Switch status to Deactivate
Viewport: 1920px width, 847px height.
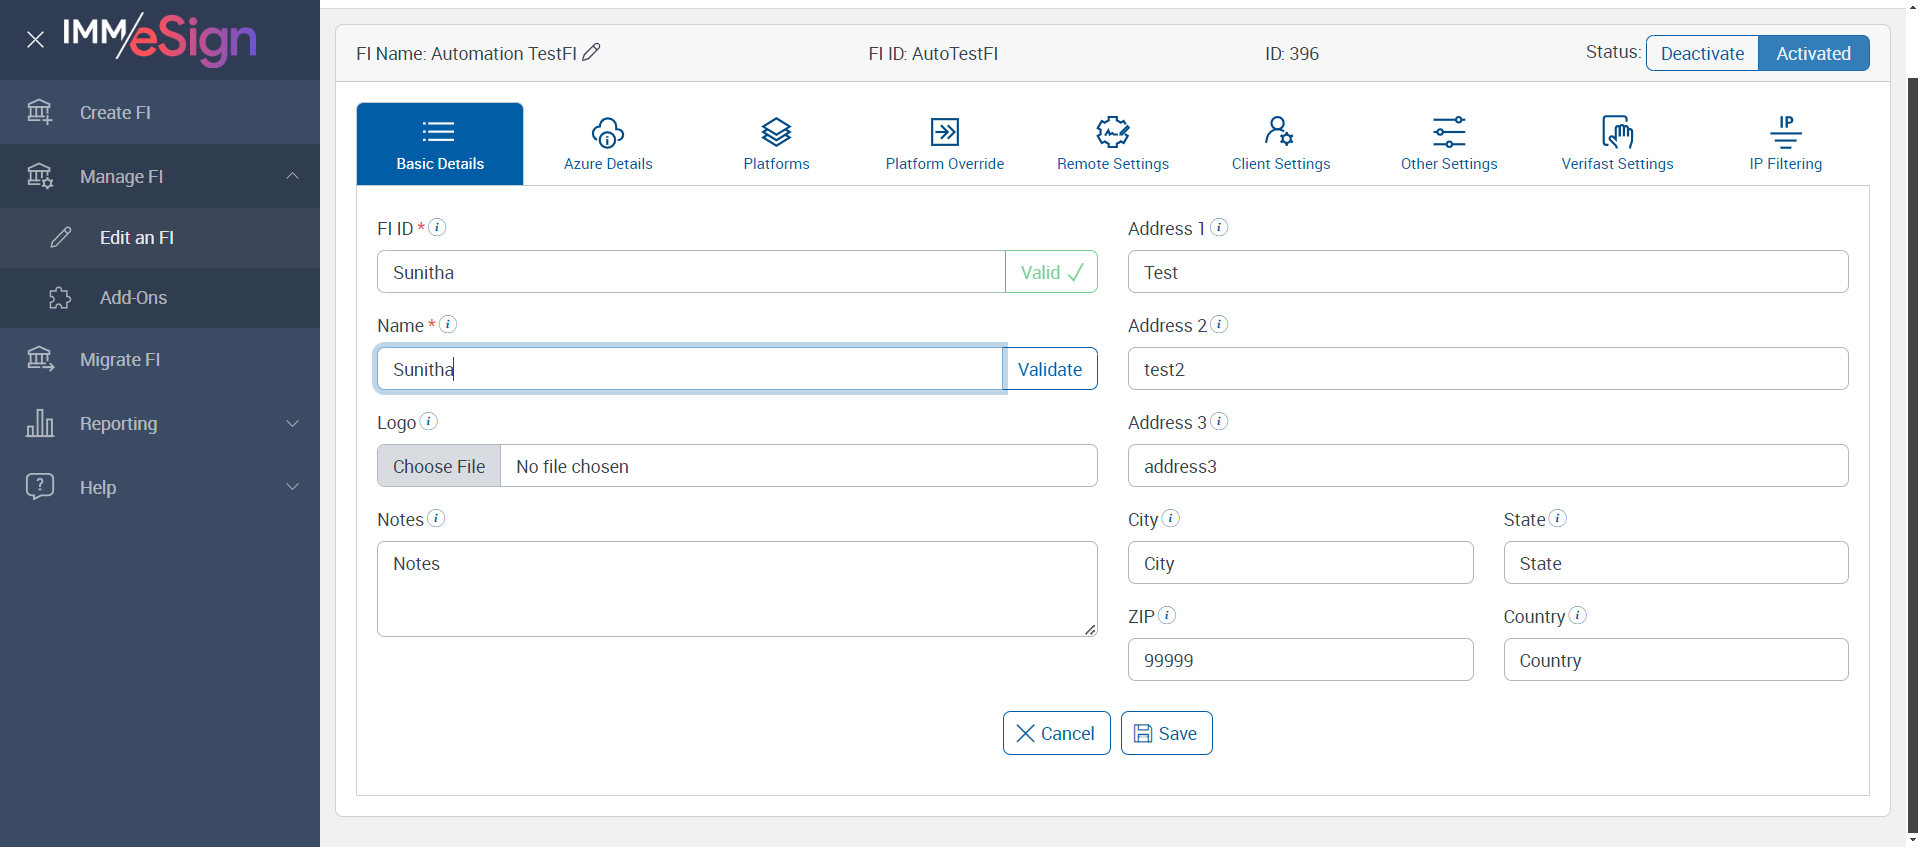1702,54
